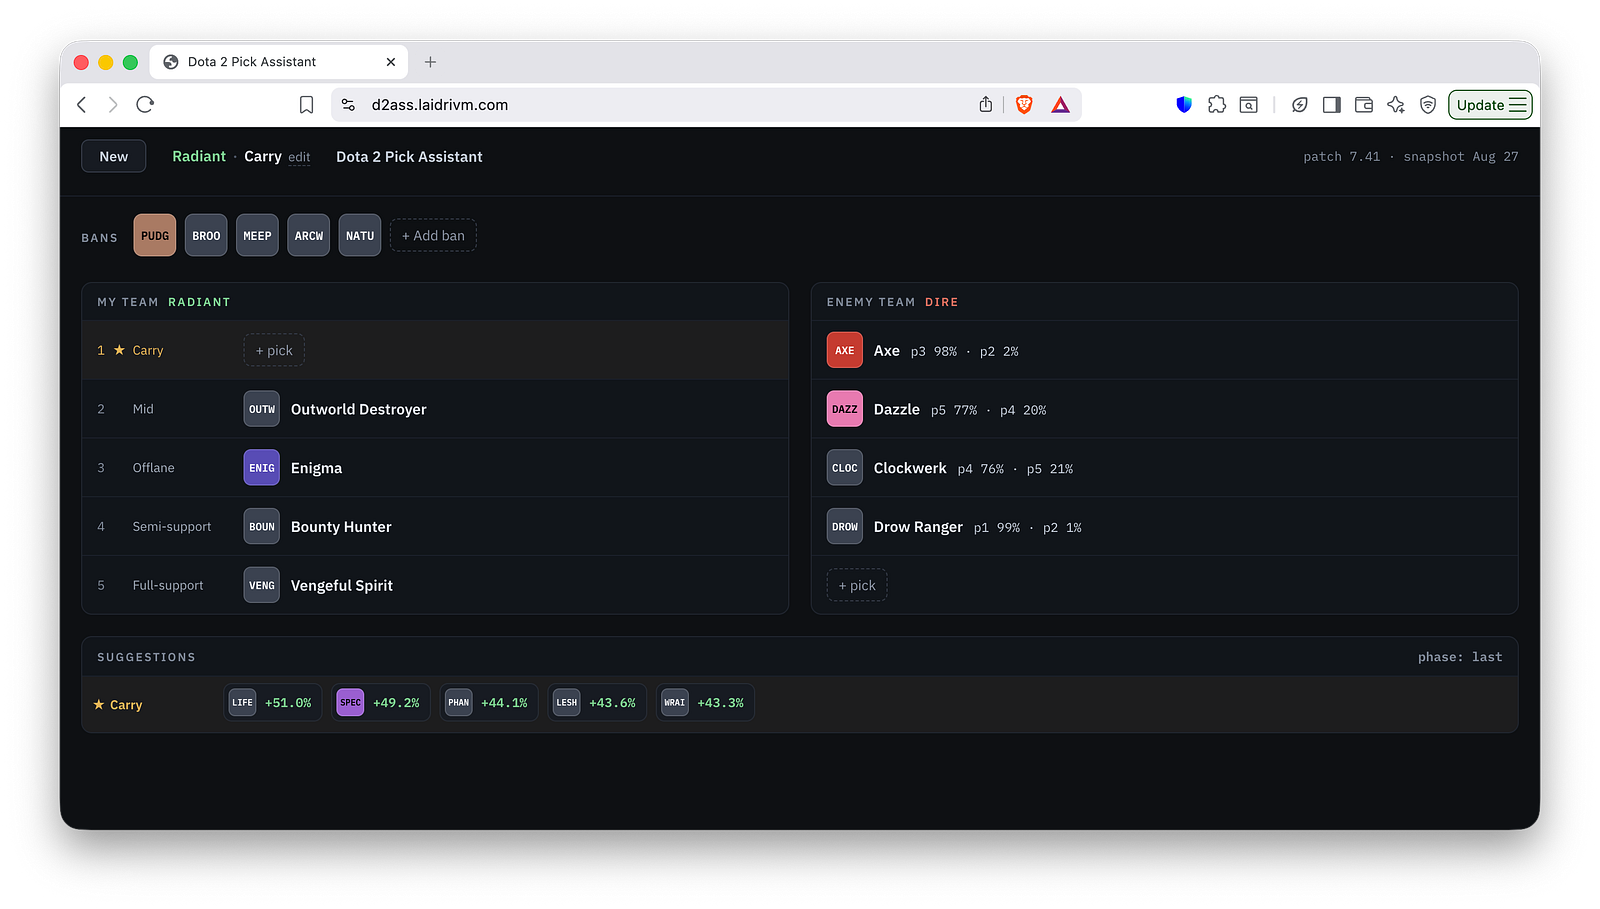Click the + Add ban button
The width and height of the screenshot is (1600, 909).
coord(433,236)
